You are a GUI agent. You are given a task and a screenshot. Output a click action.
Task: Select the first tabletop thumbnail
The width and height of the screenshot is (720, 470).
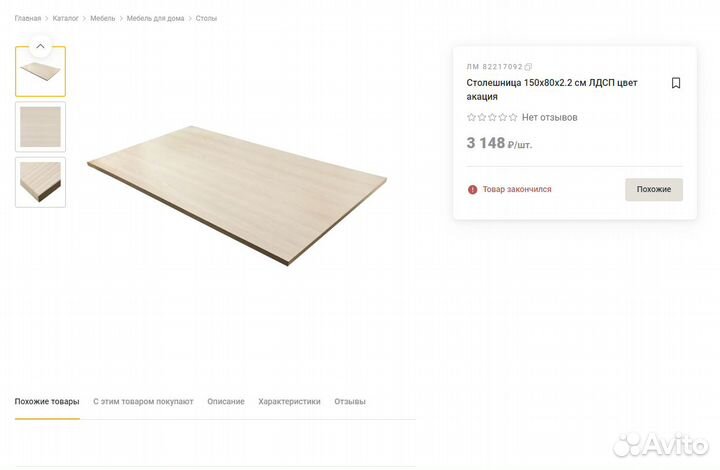[40, 72]
